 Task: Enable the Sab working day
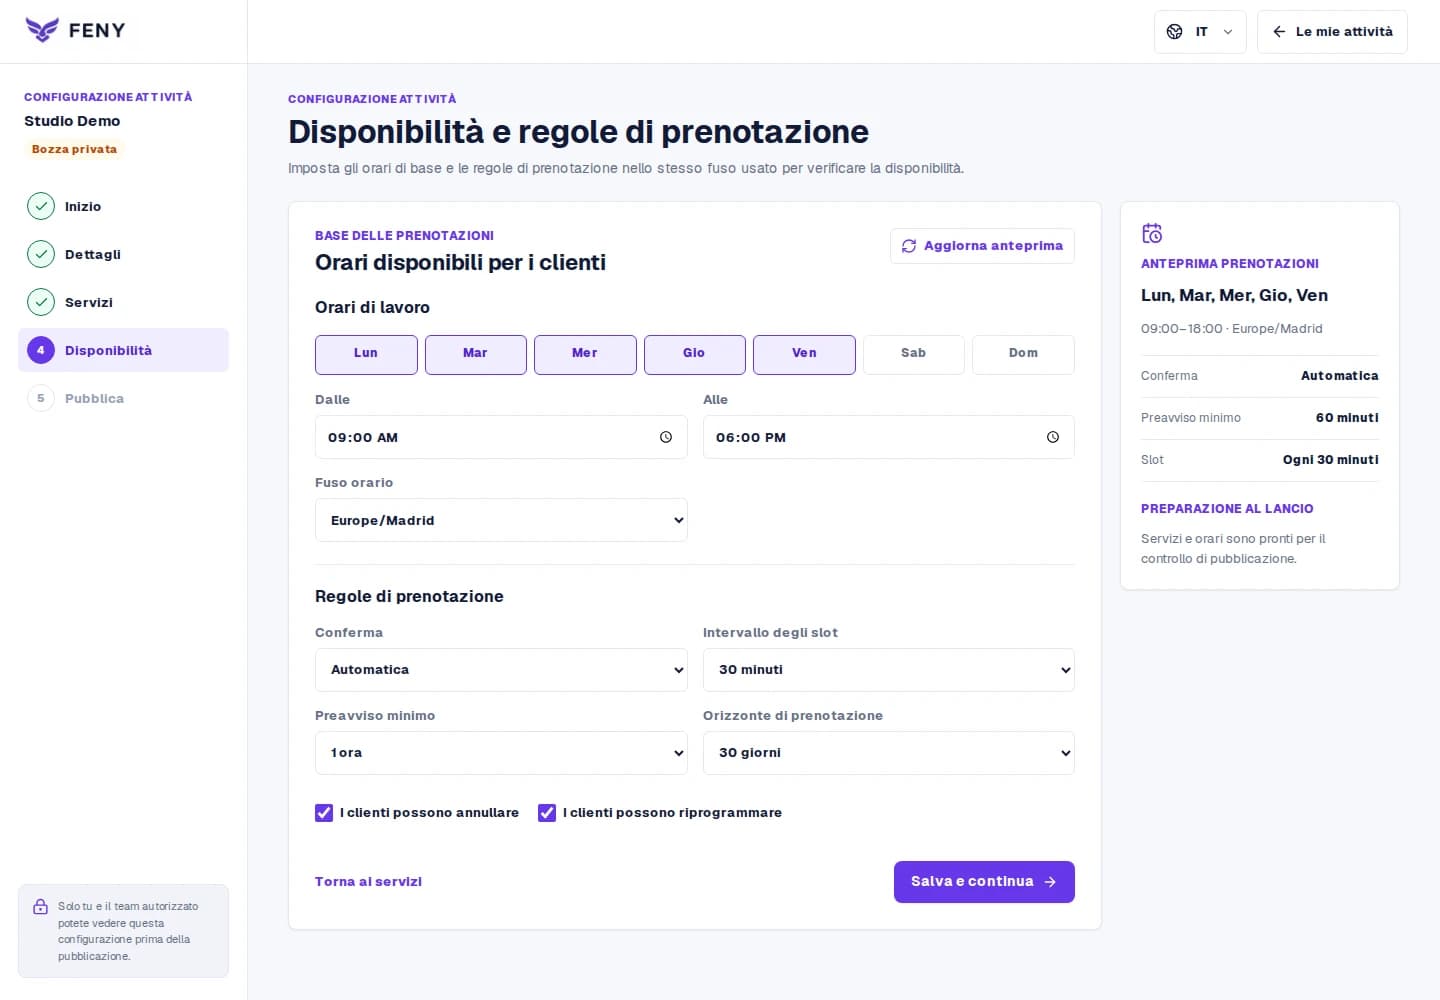tap(913, 354)
